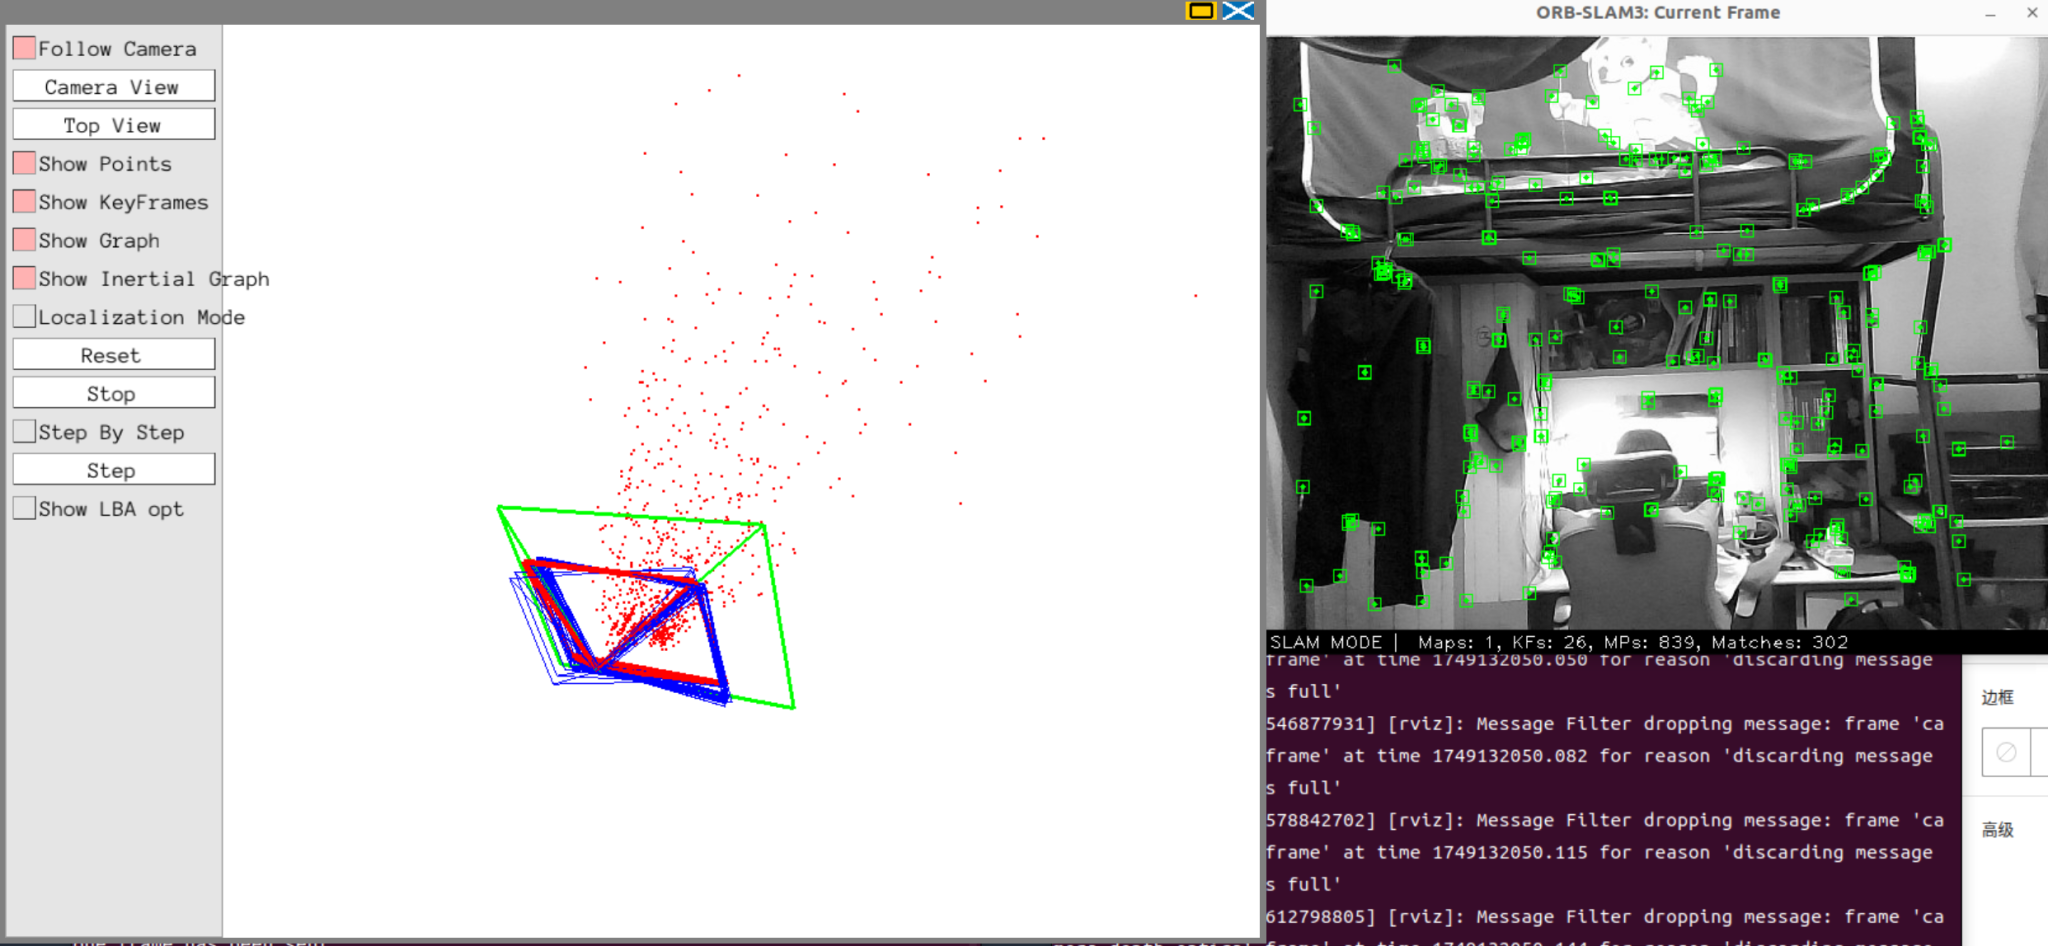
Task: Toggle Show Points off
Action: (x=25, y=163)
